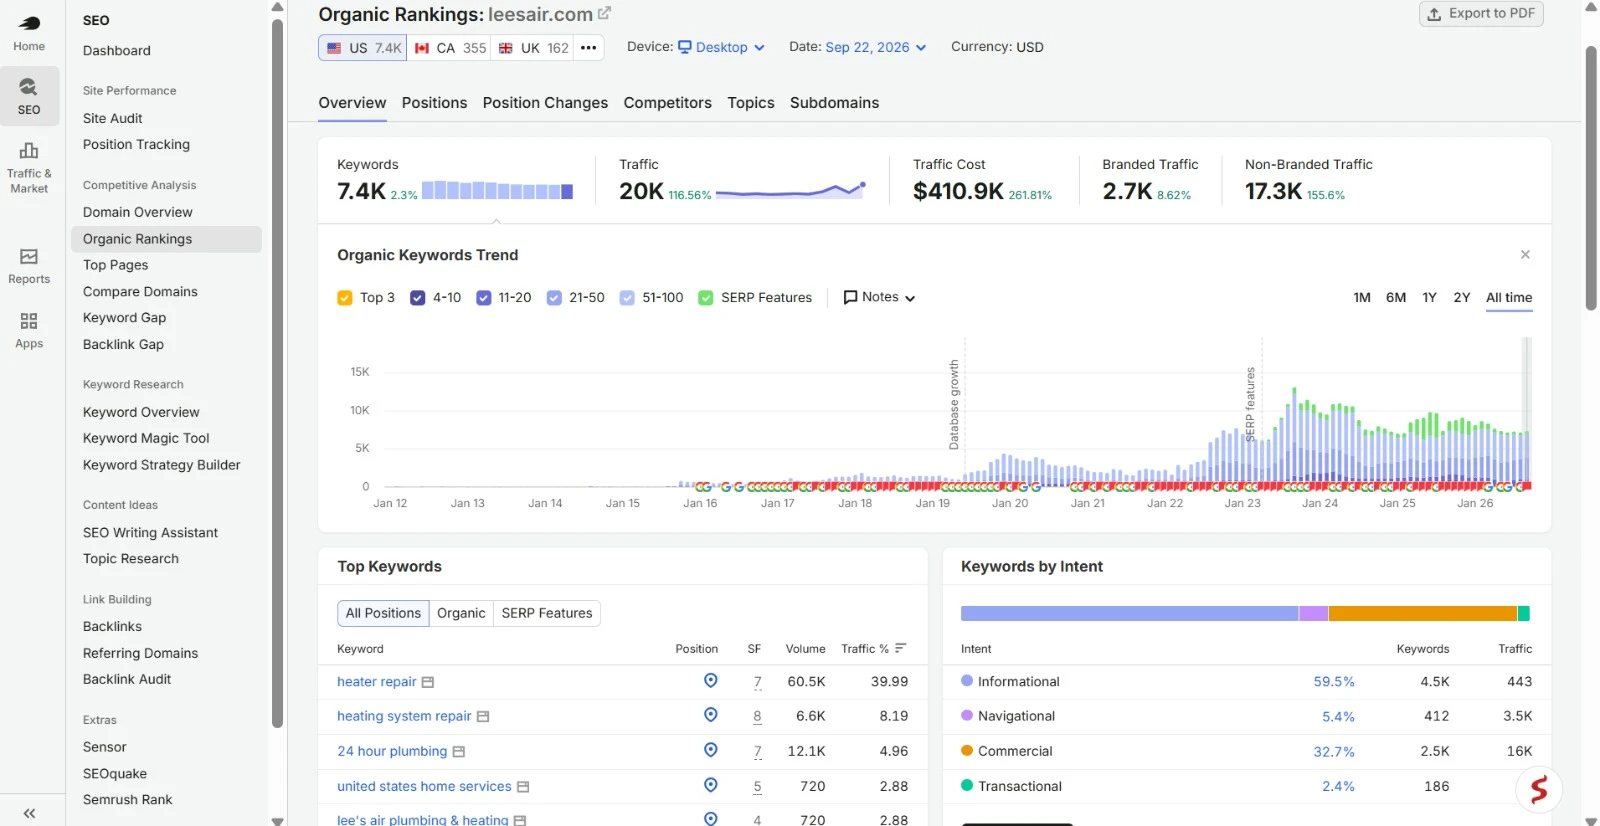This screenshot has width=1600, height=826.
Task: Click the Informational 59.5% link
Action: (x=1334, y=682)
